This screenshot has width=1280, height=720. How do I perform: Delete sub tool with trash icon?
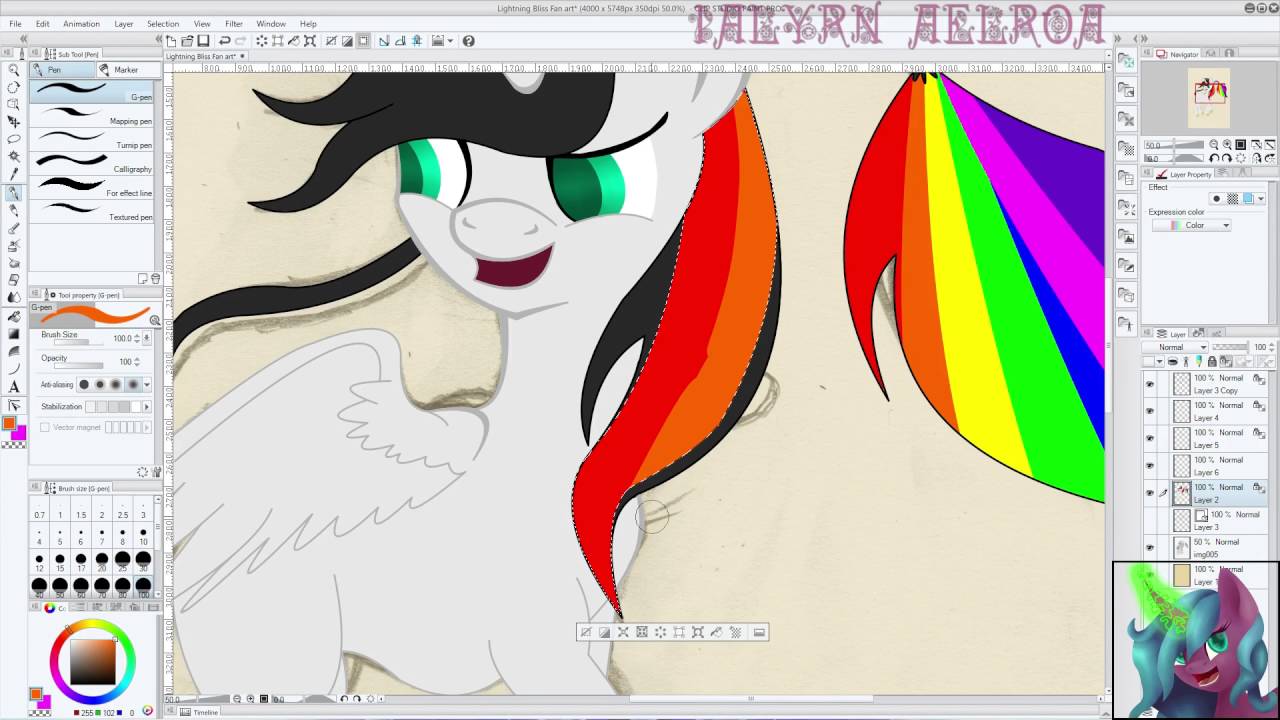coord(155,279)
